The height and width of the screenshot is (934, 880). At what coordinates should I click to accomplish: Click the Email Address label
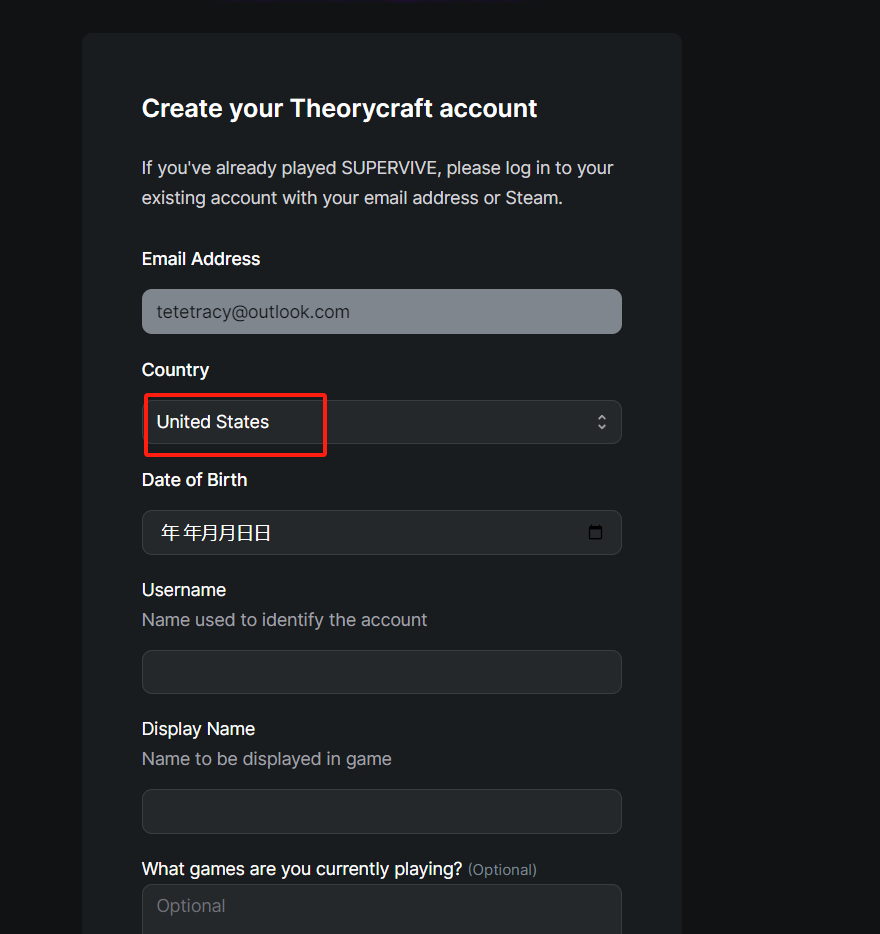coord(201,259)
